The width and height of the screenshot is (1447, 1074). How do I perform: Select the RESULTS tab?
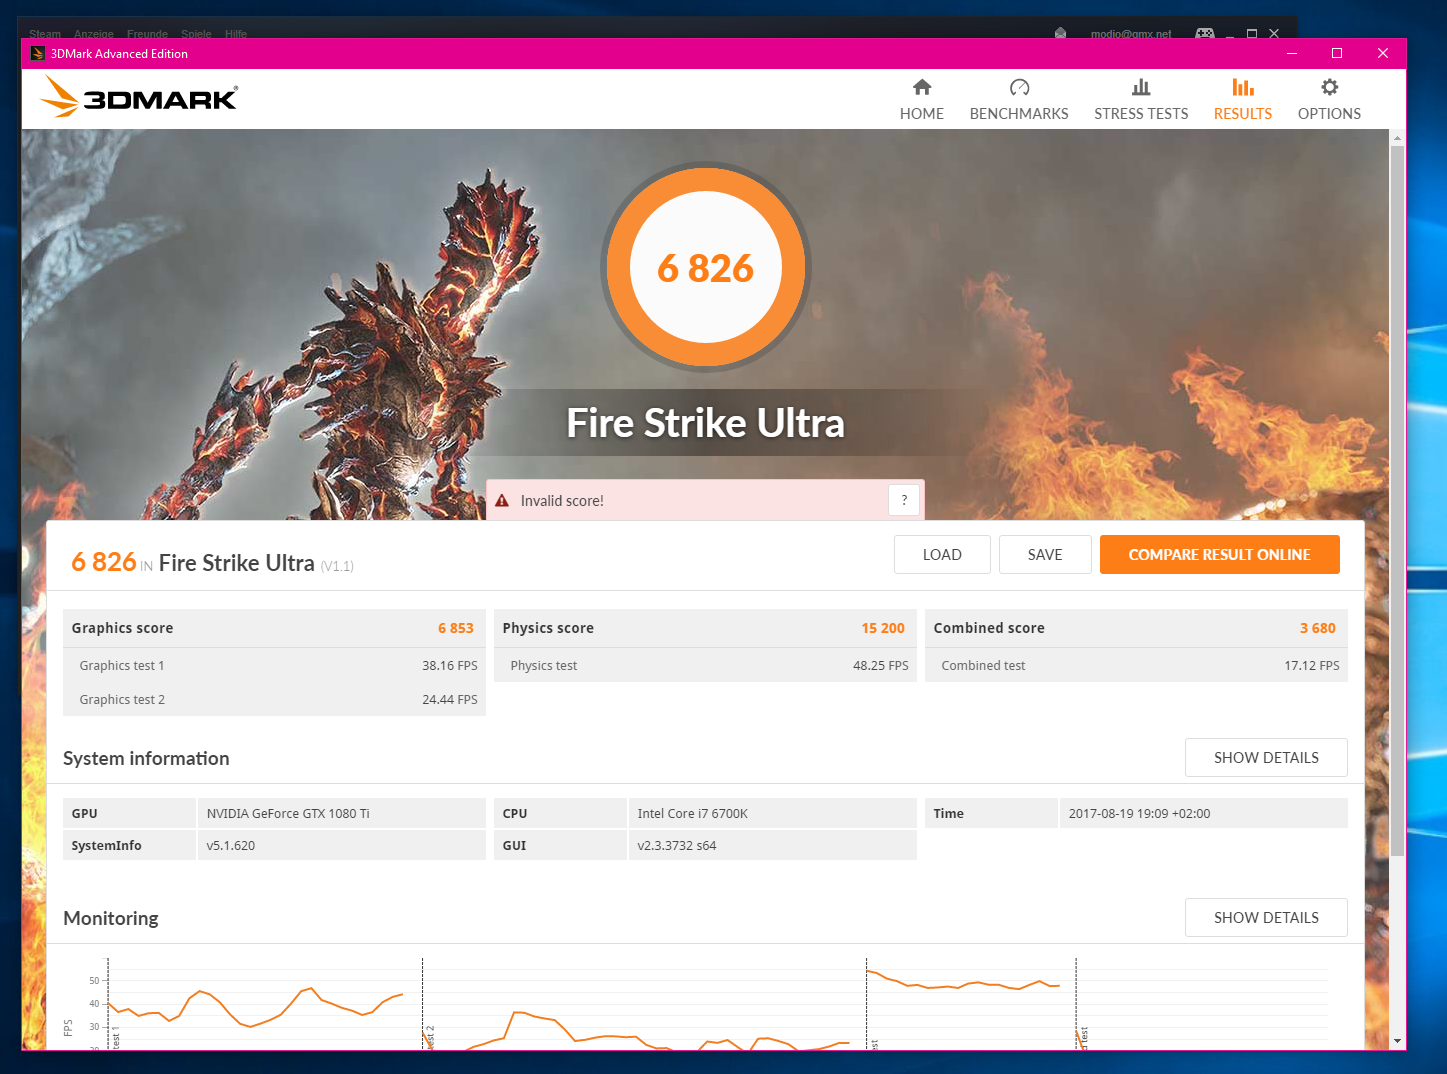[1243, 99]
